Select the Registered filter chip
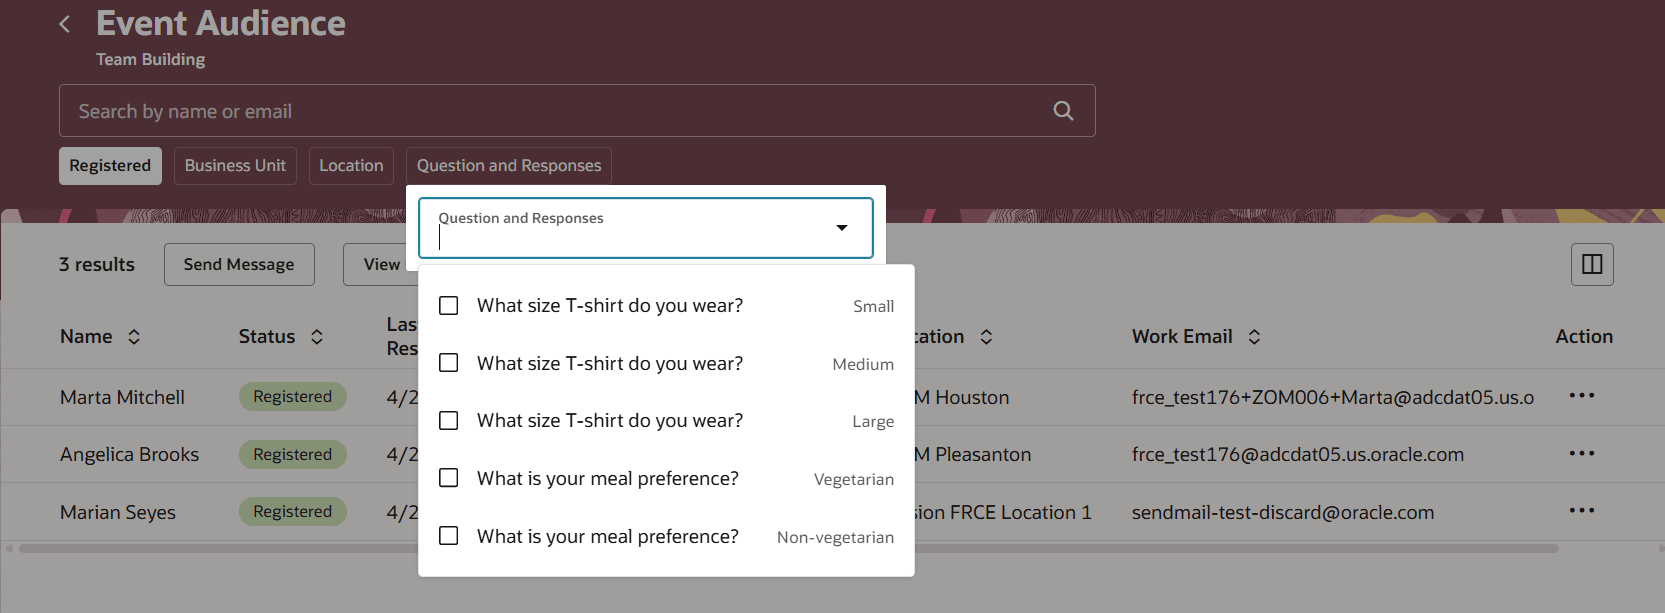Screen dimensions: 1665x613 pos(110,166)
